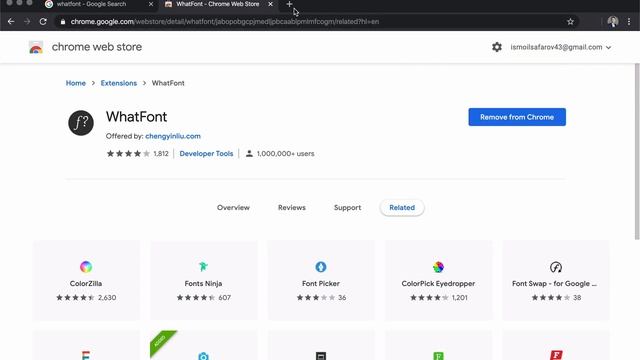This screenshot has width=640, height=360.
Task: Click the address bar URL
Action: pyautogui.click(x=224, y=22)
